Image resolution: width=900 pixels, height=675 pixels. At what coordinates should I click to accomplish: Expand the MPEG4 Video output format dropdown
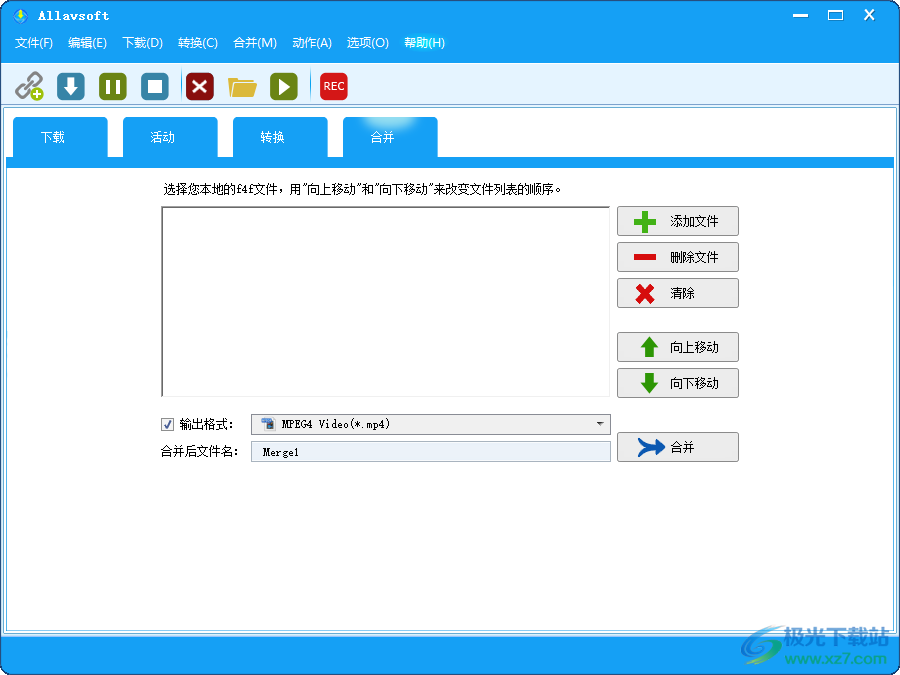click(x=430, y=424)
